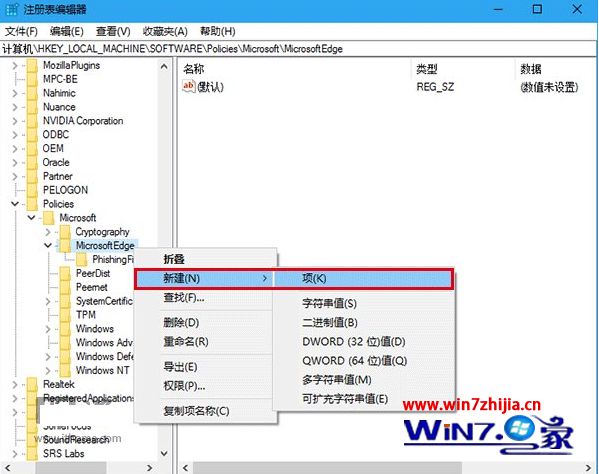Collapse the Policies tree node
The image size is (599, 474).
(15, 204)
